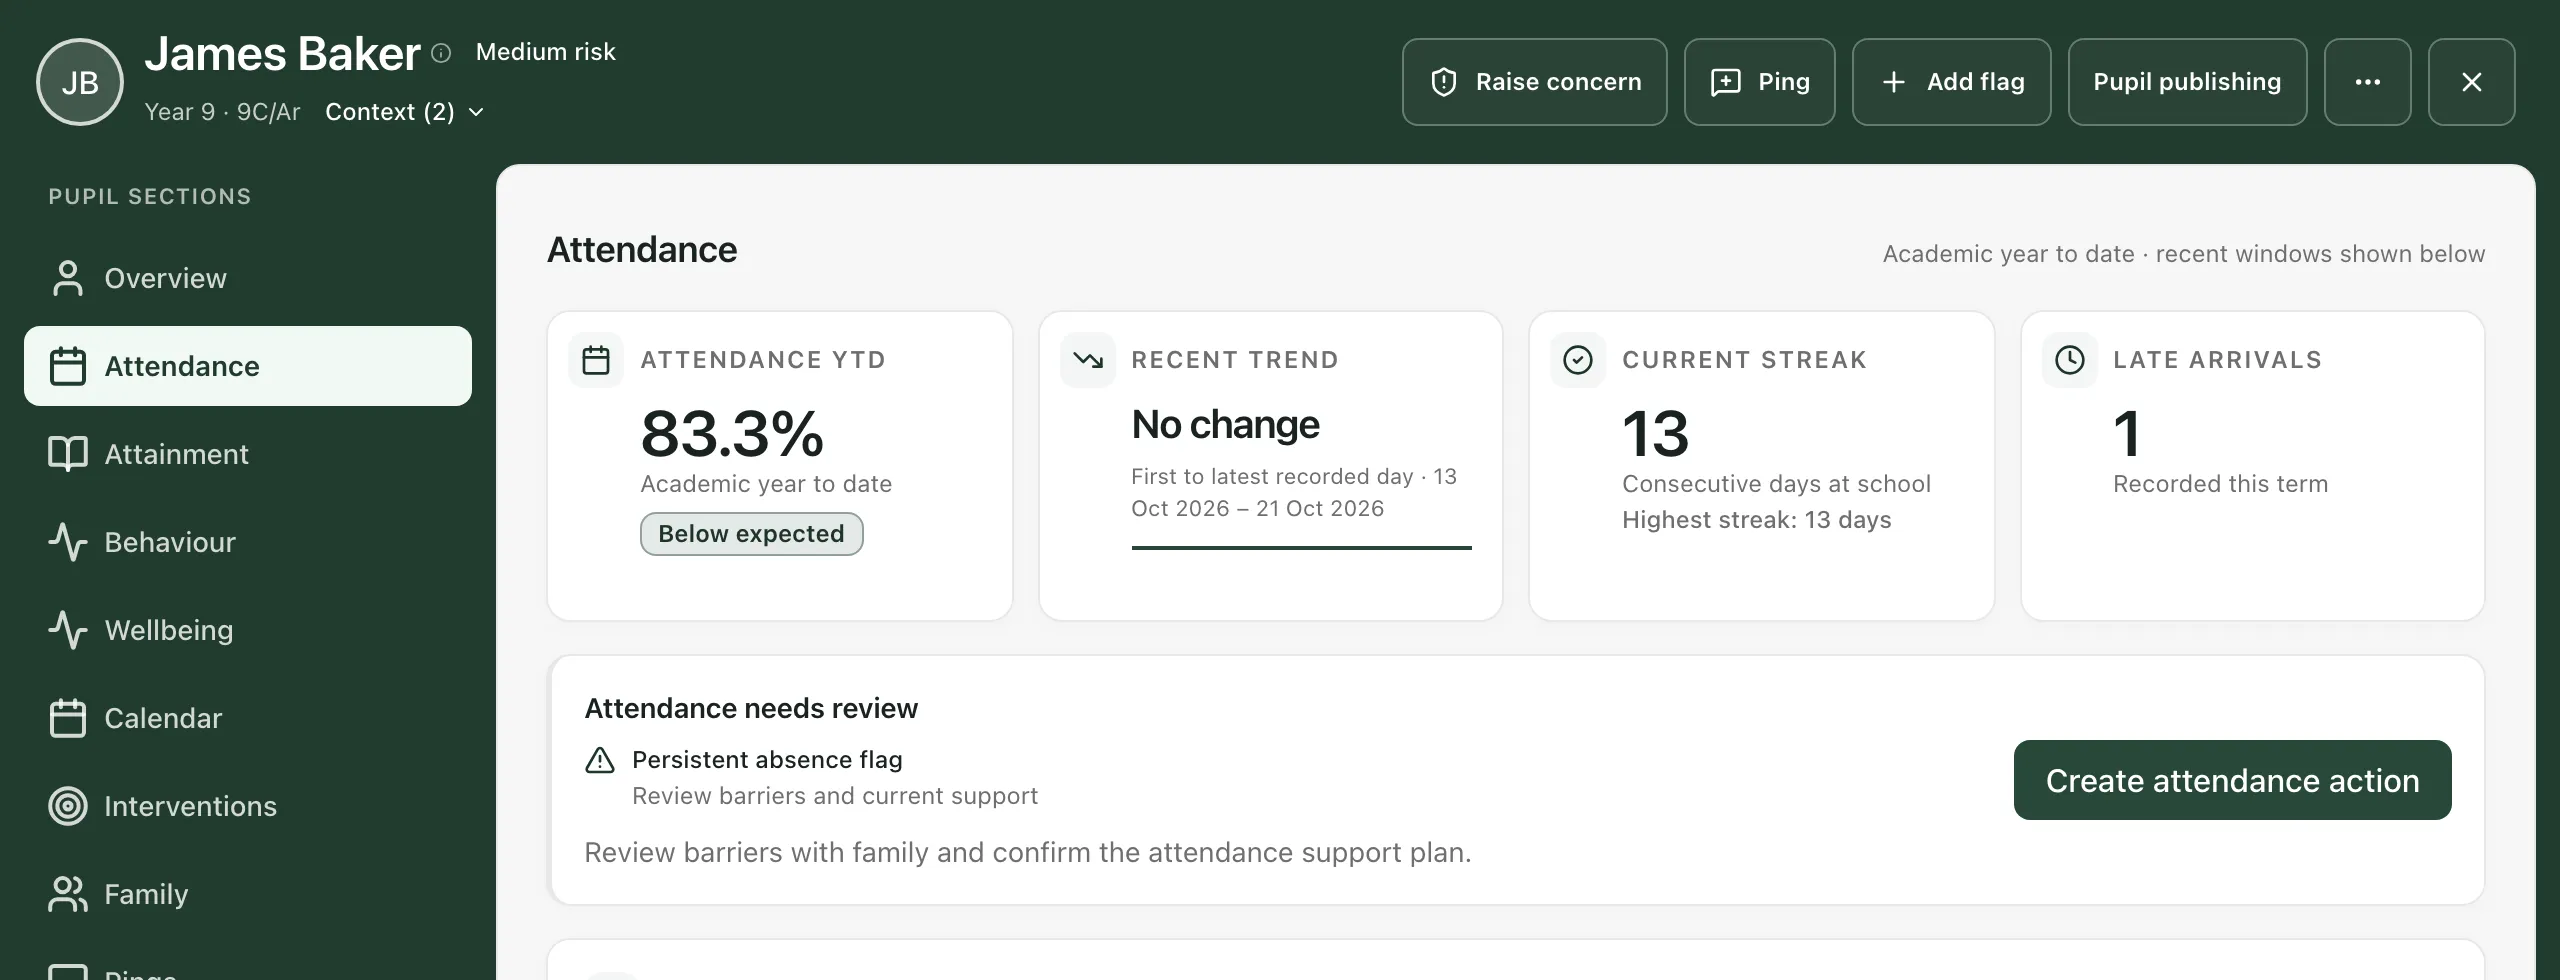
Task: Click the 'Year 9 · 9C/Ar' label
Action: pyautogui.click(x=222, y=112)
